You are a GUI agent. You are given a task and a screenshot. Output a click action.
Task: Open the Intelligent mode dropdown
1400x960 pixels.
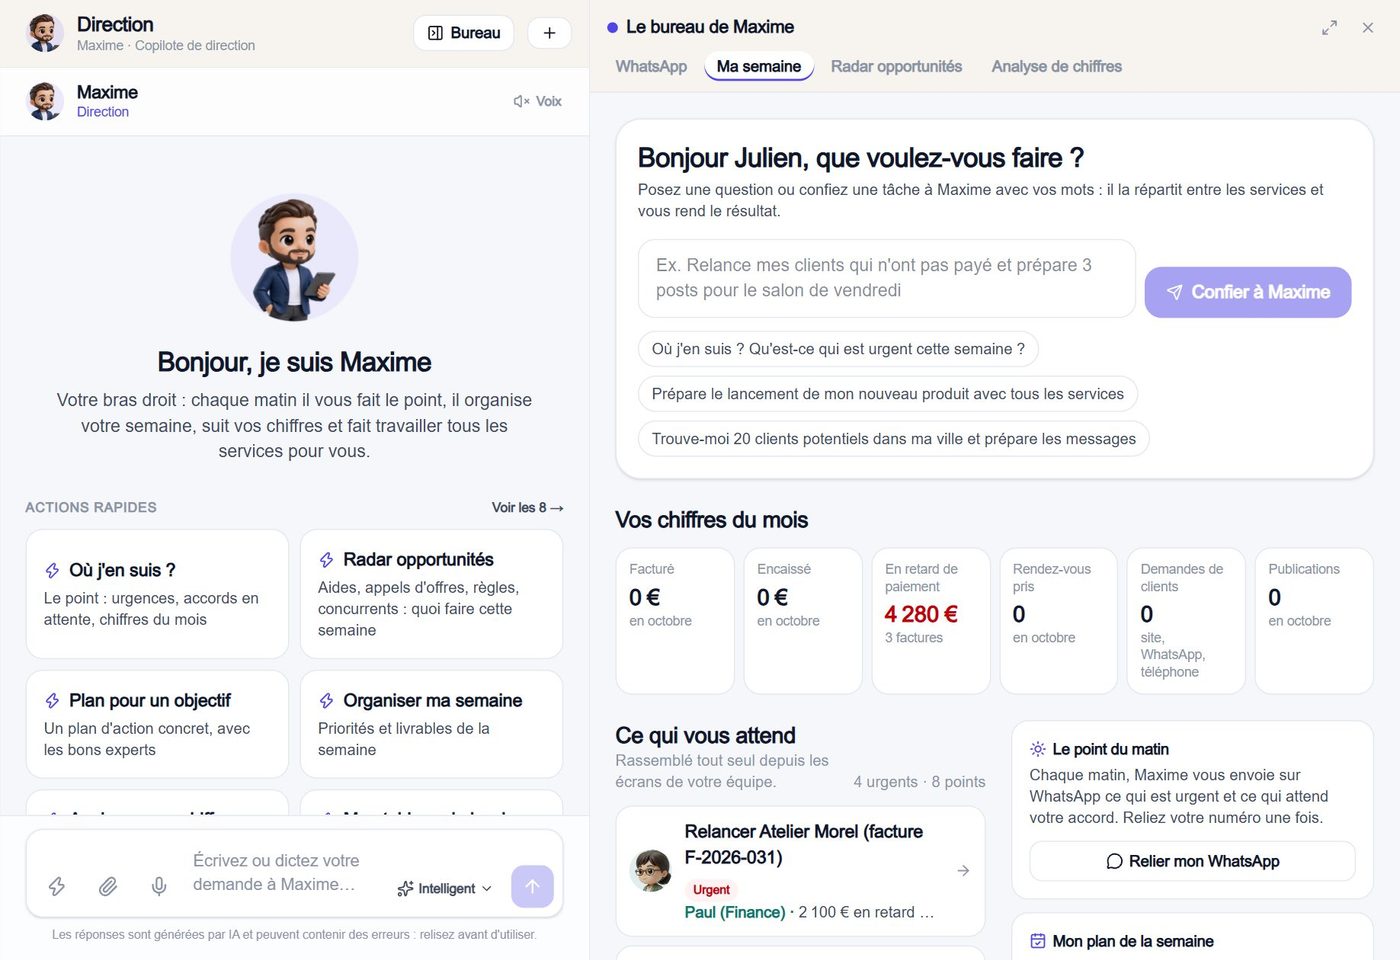pyautogui.click(x=445, y=888)
